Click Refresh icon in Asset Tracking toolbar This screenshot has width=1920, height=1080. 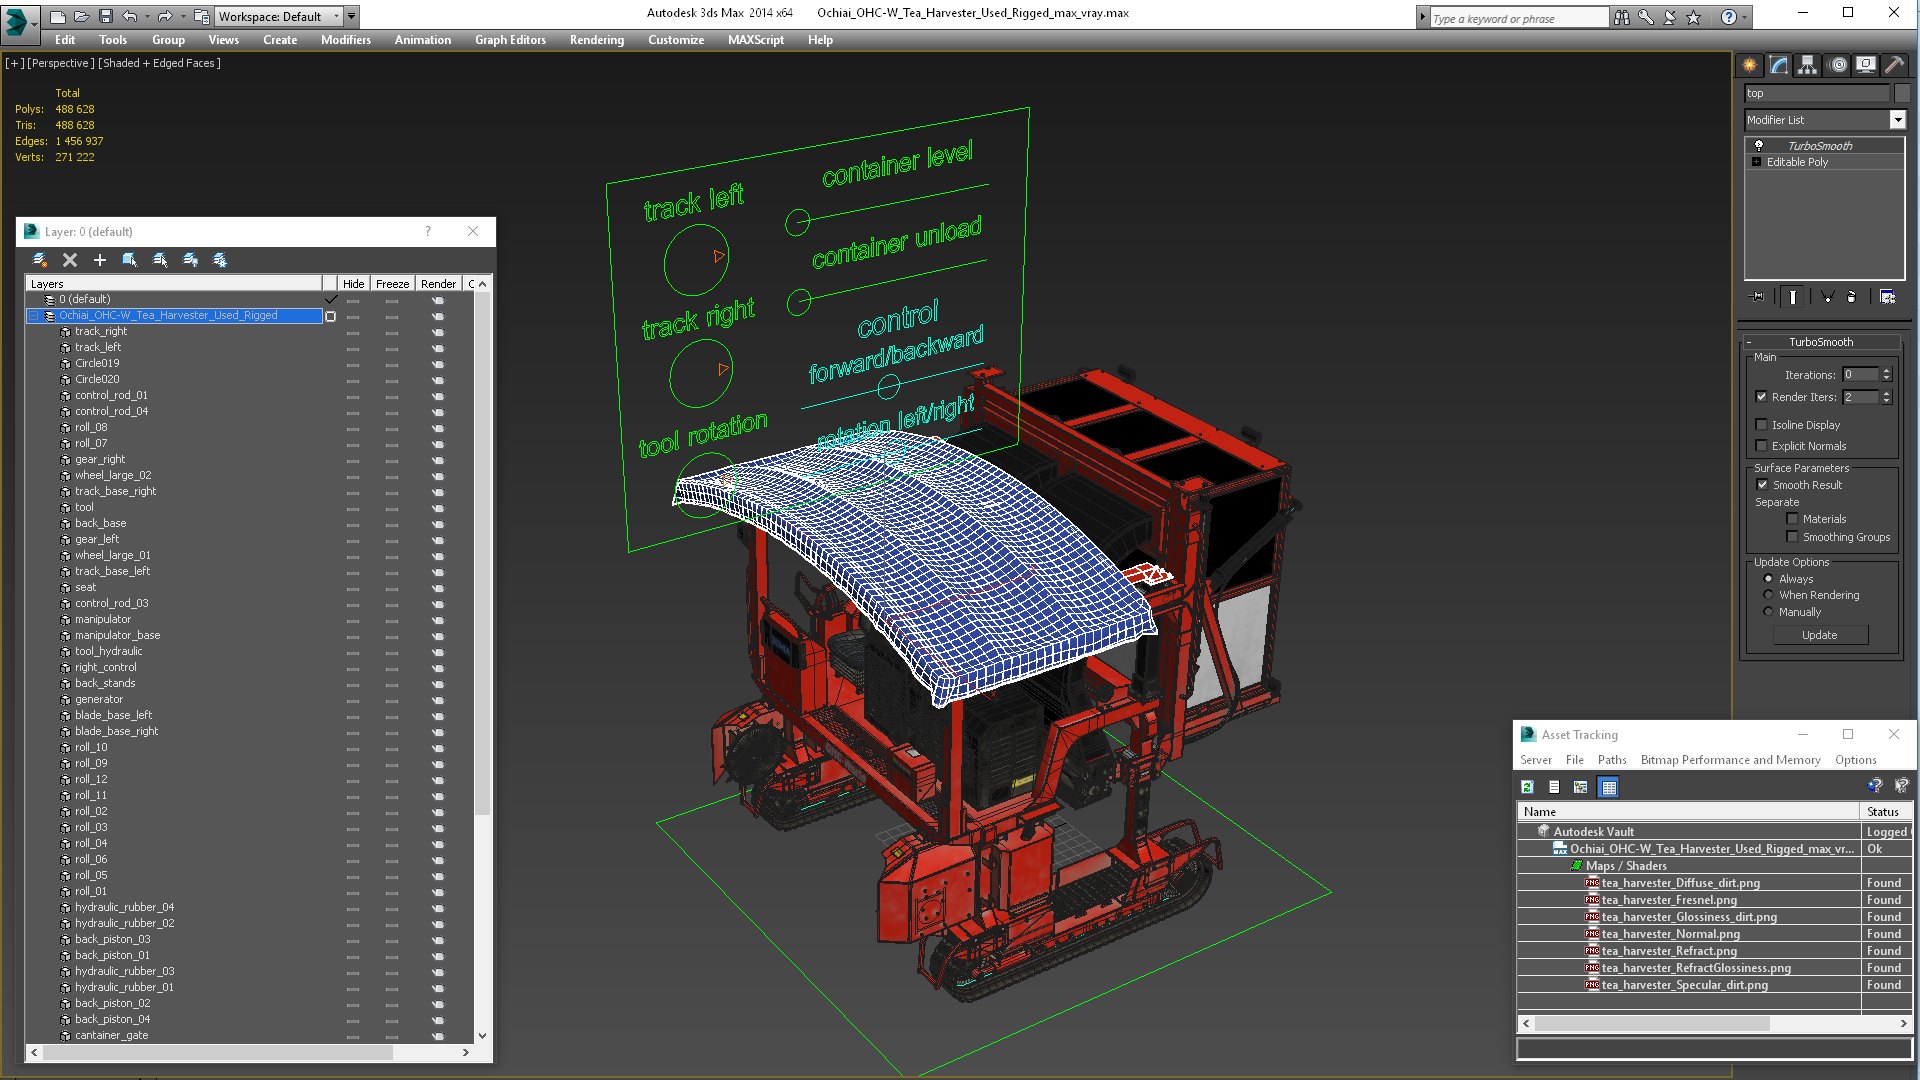click(x=1527, y=788)
